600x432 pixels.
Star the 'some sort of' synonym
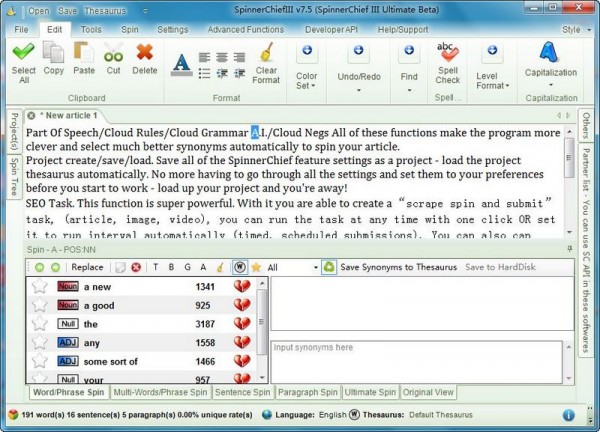pyautogui.click(x=39, y=361)
